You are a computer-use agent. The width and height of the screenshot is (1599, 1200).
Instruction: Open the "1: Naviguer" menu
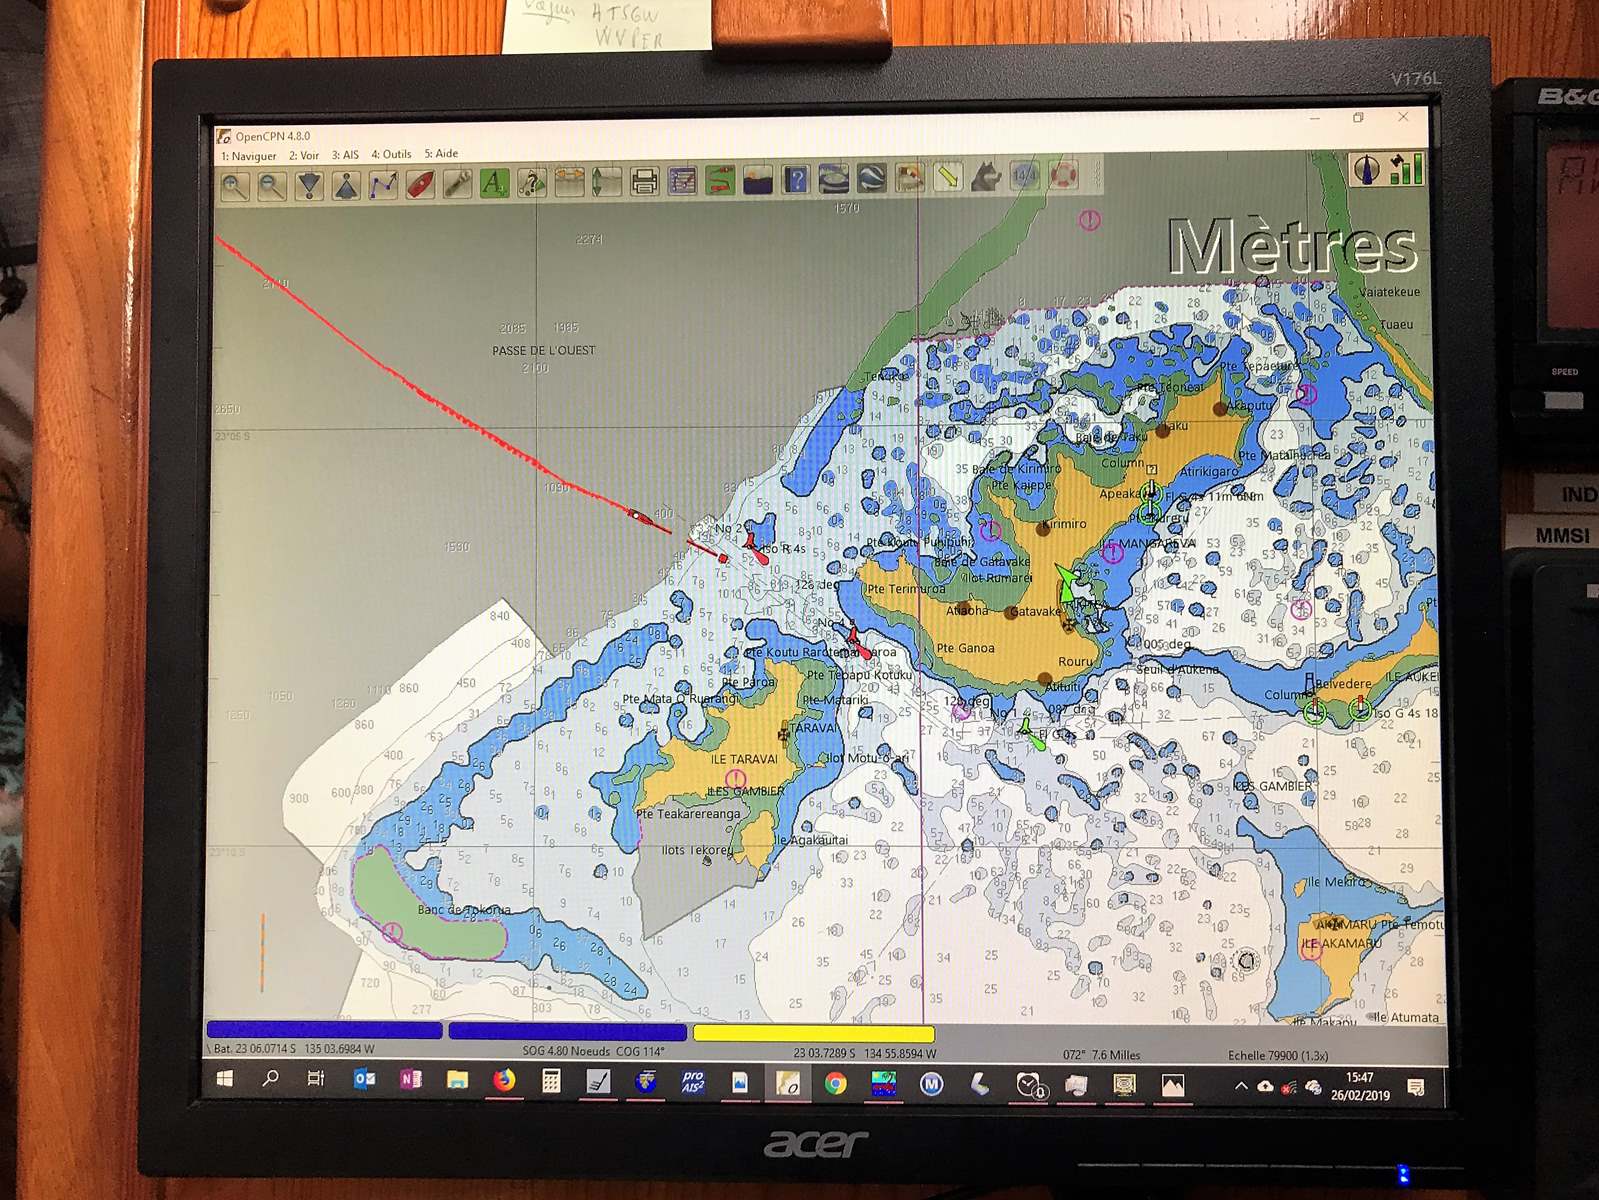[249, 155]
